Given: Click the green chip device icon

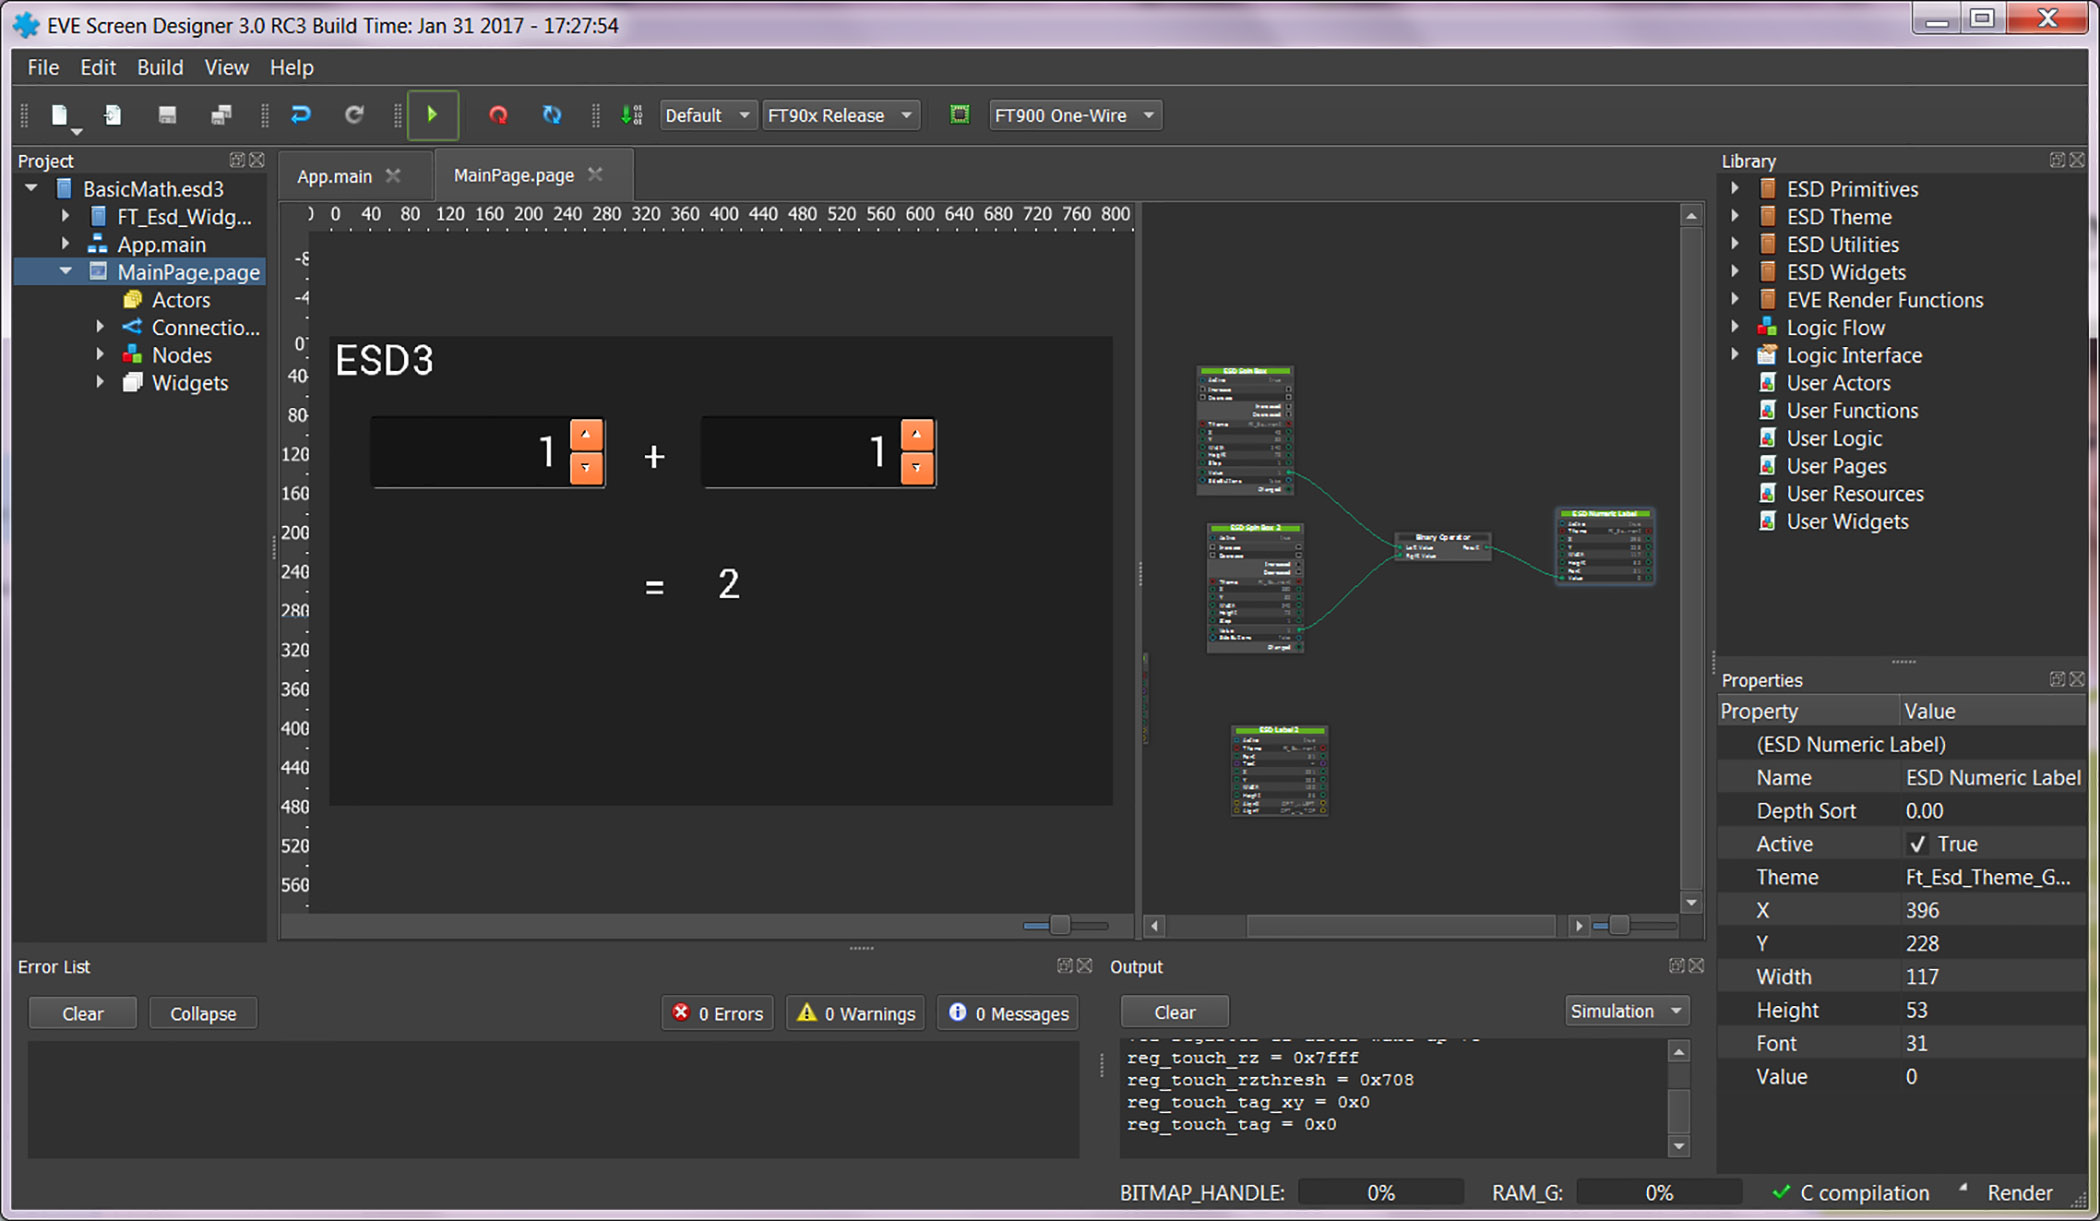Looking at the screenshot, I should 959,114.
